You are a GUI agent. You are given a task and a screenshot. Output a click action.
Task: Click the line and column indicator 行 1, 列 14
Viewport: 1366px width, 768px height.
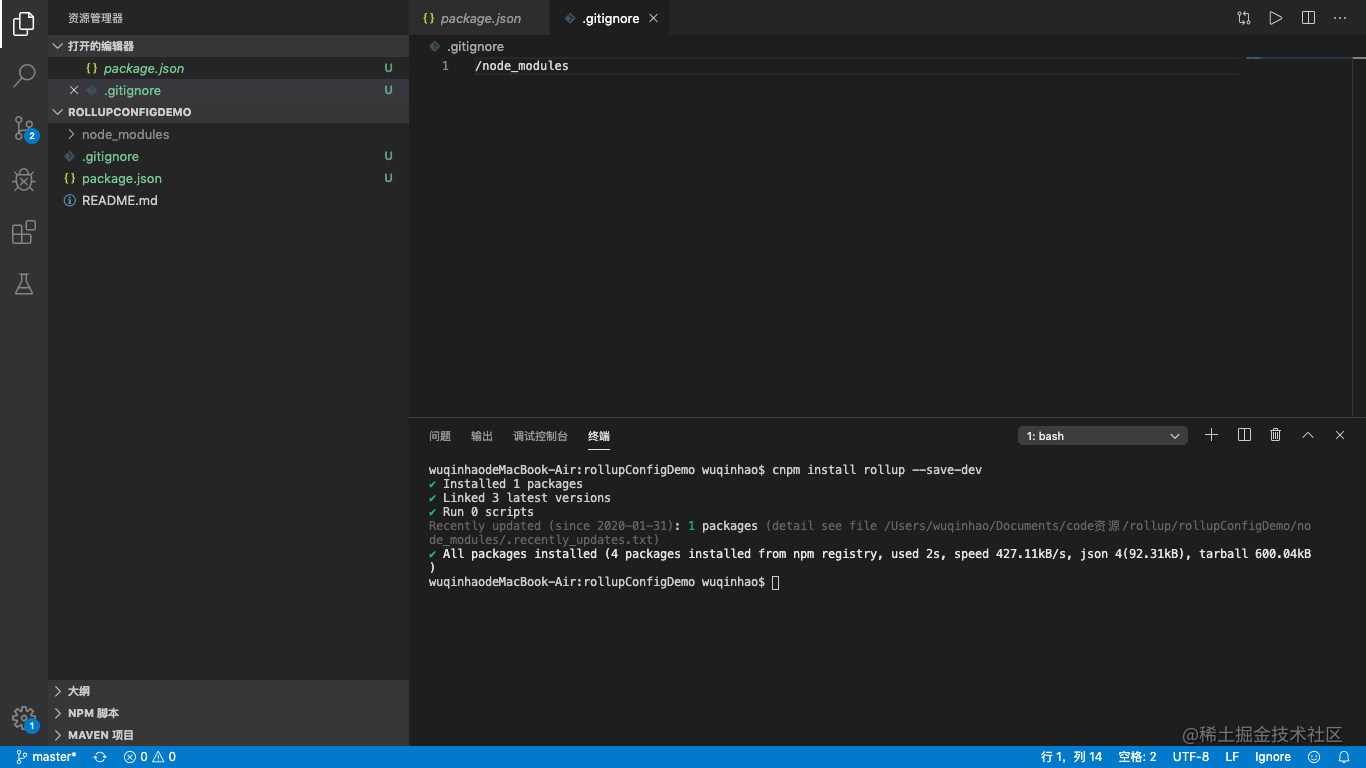click(1071, 757)
